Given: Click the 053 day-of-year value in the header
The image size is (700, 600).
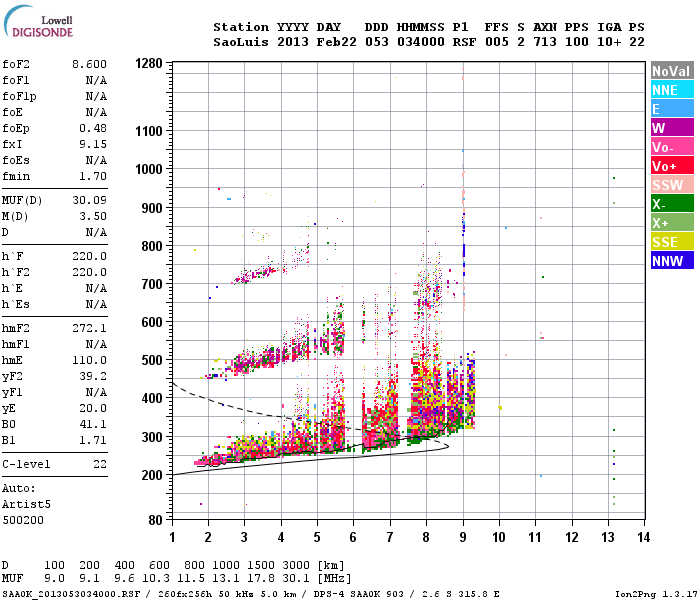Looking at the screenshot, I should point(377,42).
